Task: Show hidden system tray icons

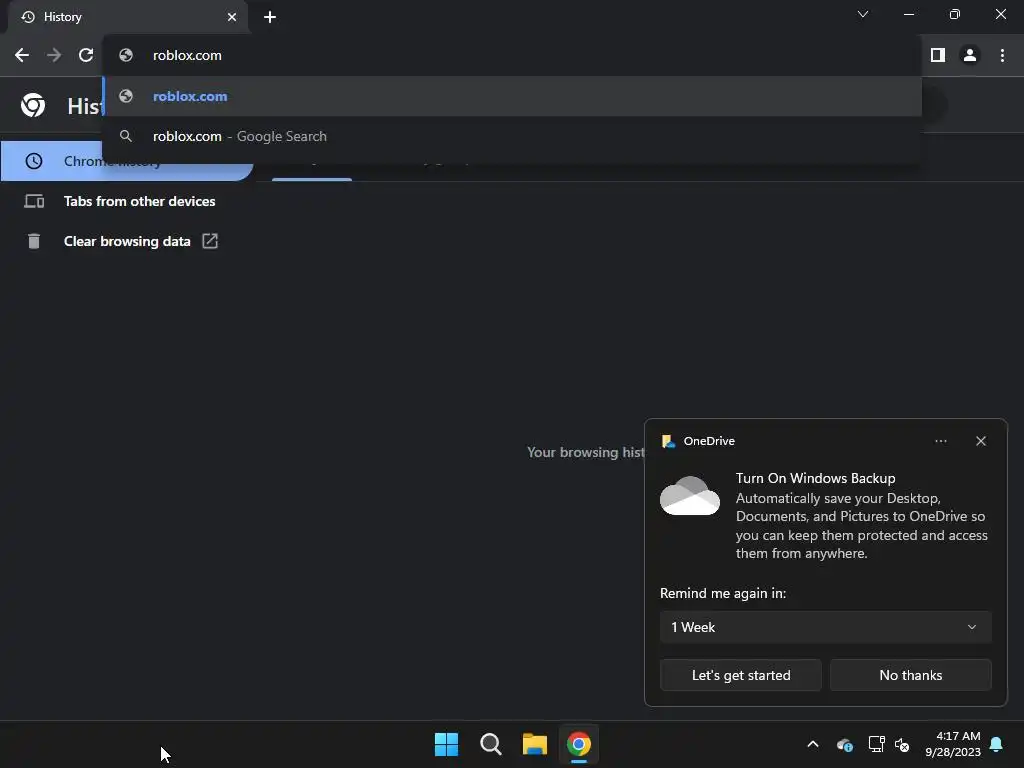Action: pos(813,744)
